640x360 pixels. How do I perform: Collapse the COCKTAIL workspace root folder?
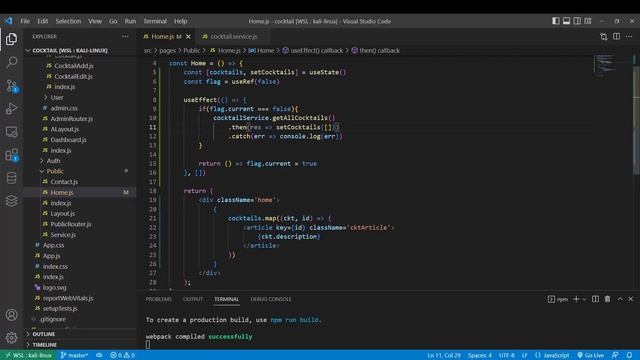point(70,50)
